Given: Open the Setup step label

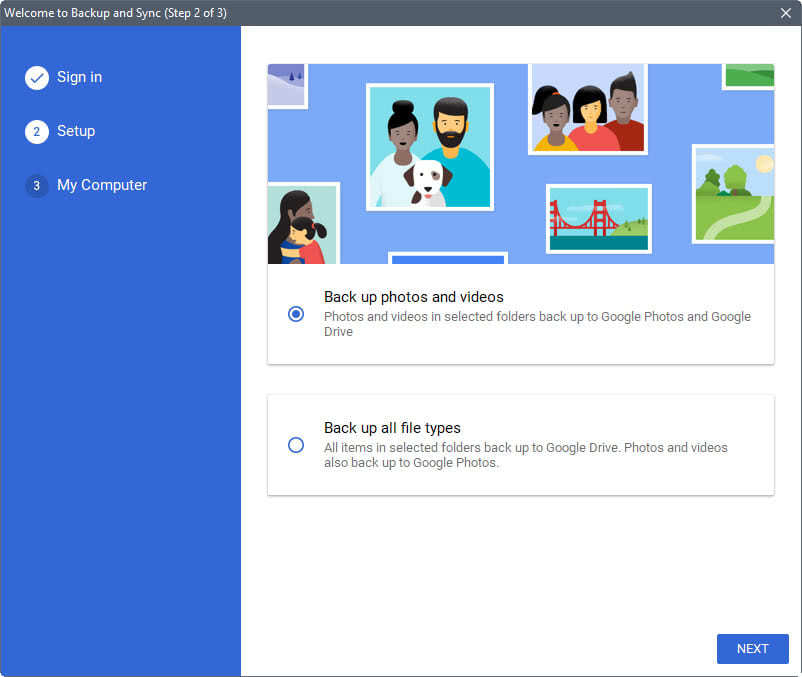Looking at the screenshot, I should pyautogui.click(x=76, y=131).
